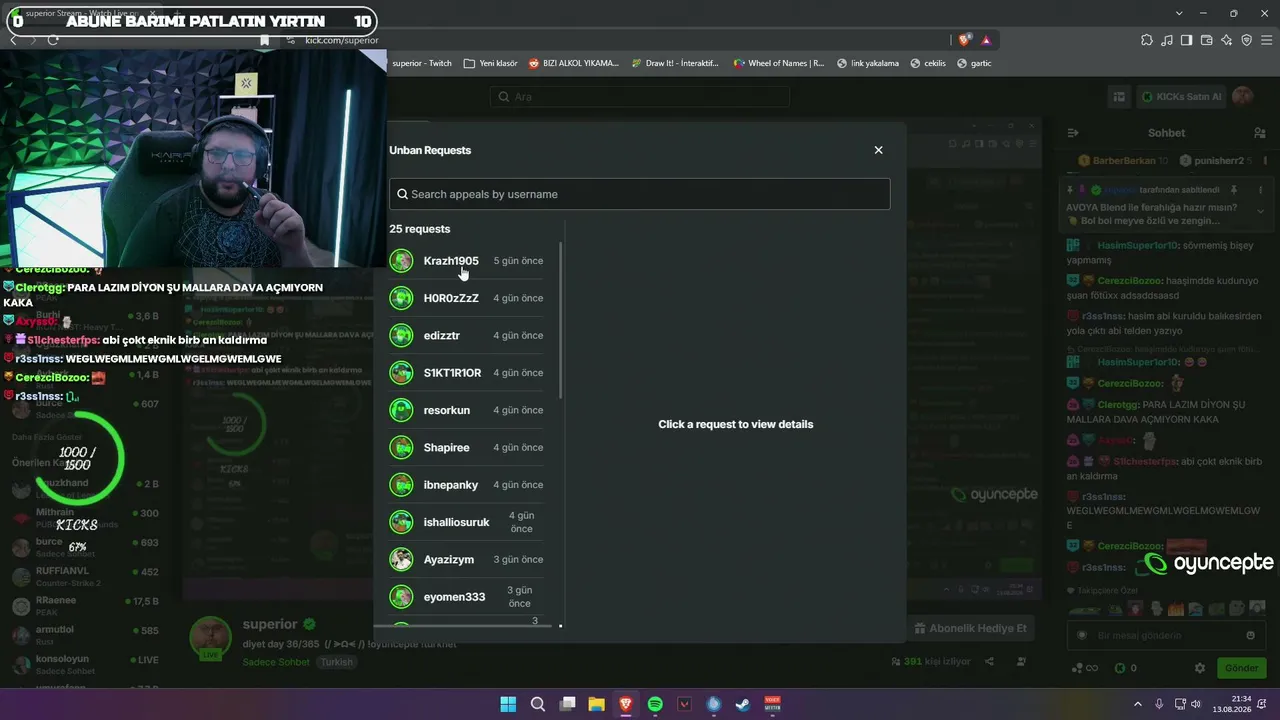1280x720 pixels.
Task: Show hidden system tray icons chevron
Action: tap(1137, 704)
